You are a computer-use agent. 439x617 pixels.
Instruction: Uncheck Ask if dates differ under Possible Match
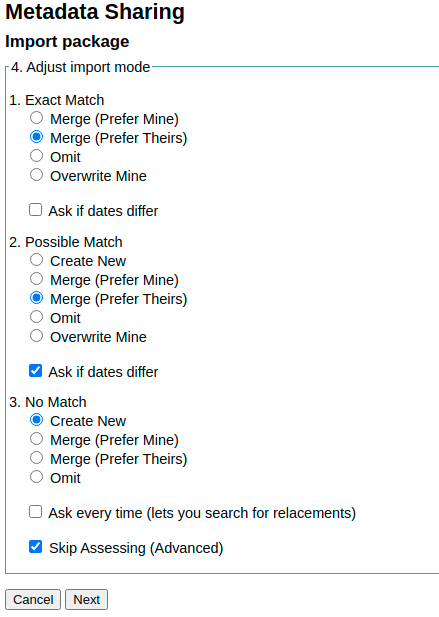click(35, 371)
